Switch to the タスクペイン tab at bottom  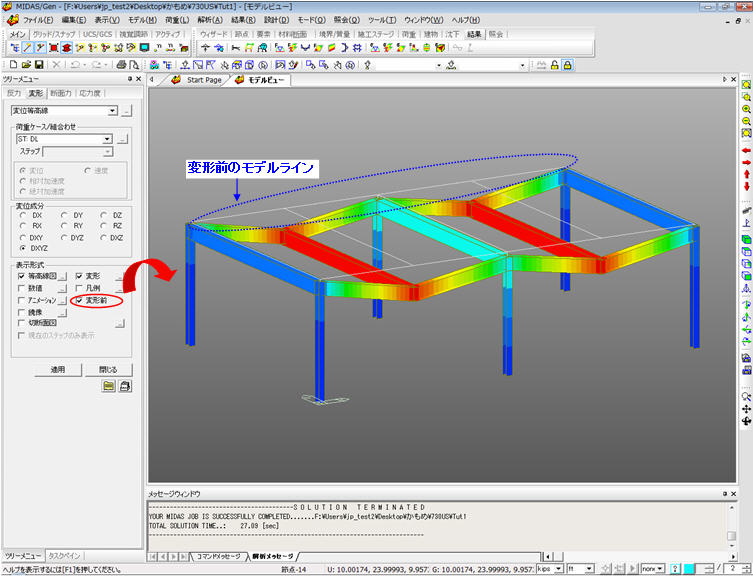point(64,556)
